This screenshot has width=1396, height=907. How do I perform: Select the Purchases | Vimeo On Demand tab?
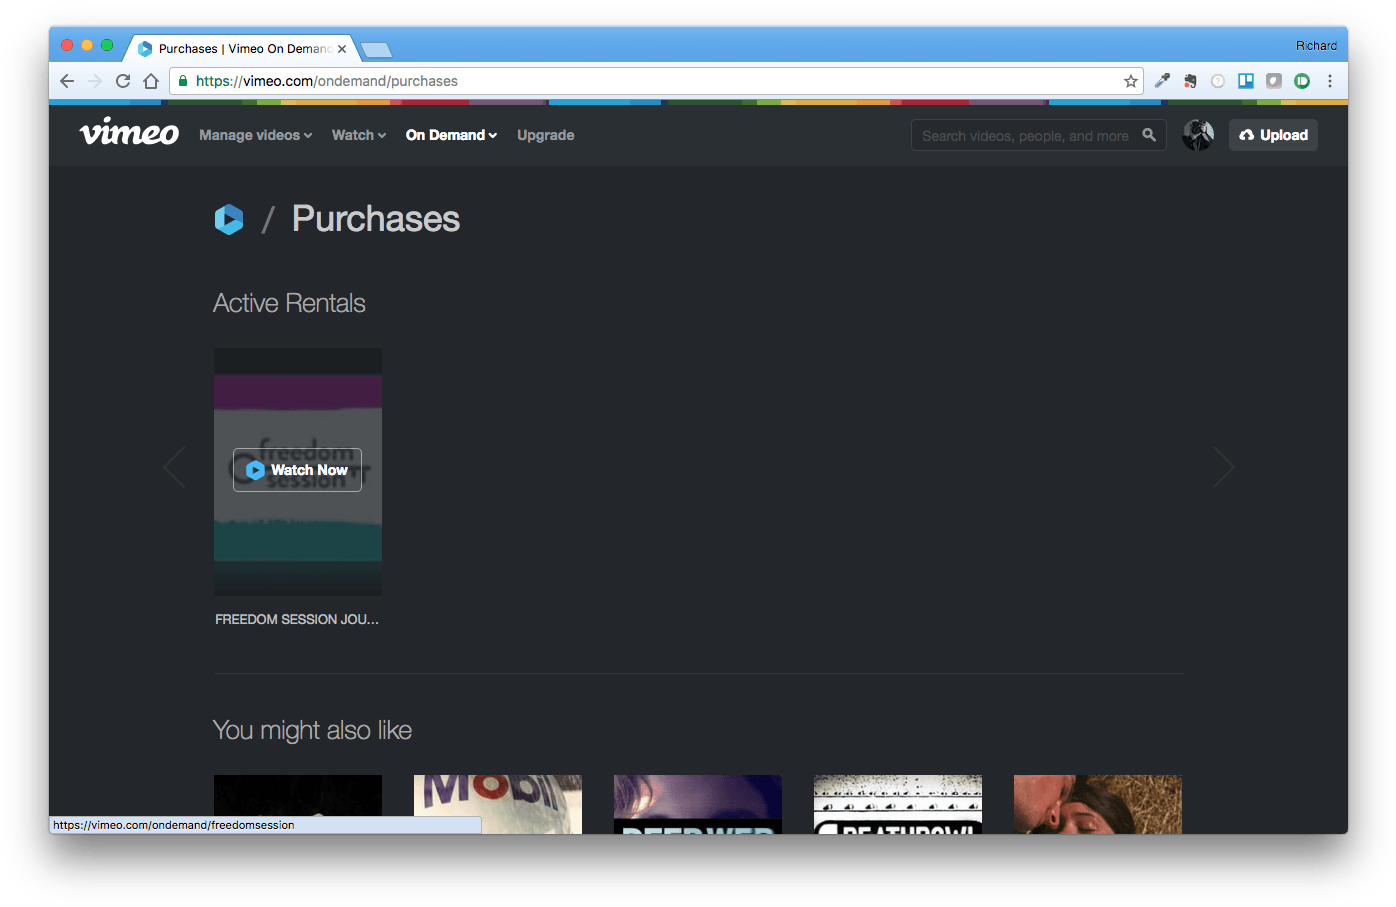tap(243, 48)
